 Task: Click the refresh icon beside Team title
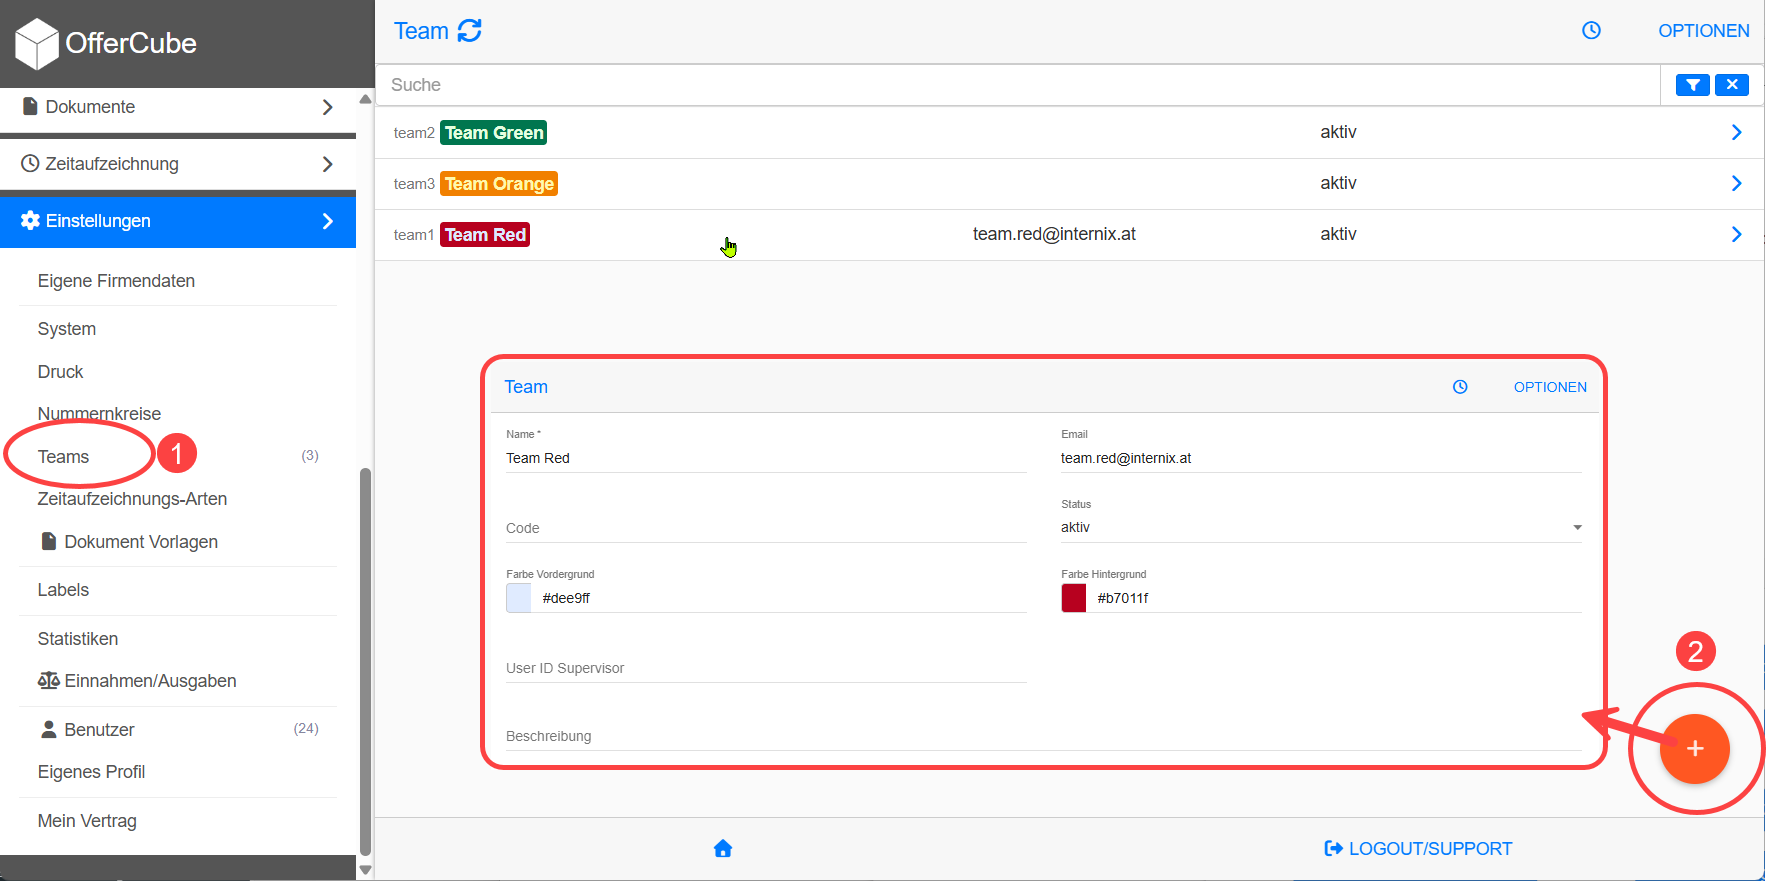(469, 31)
